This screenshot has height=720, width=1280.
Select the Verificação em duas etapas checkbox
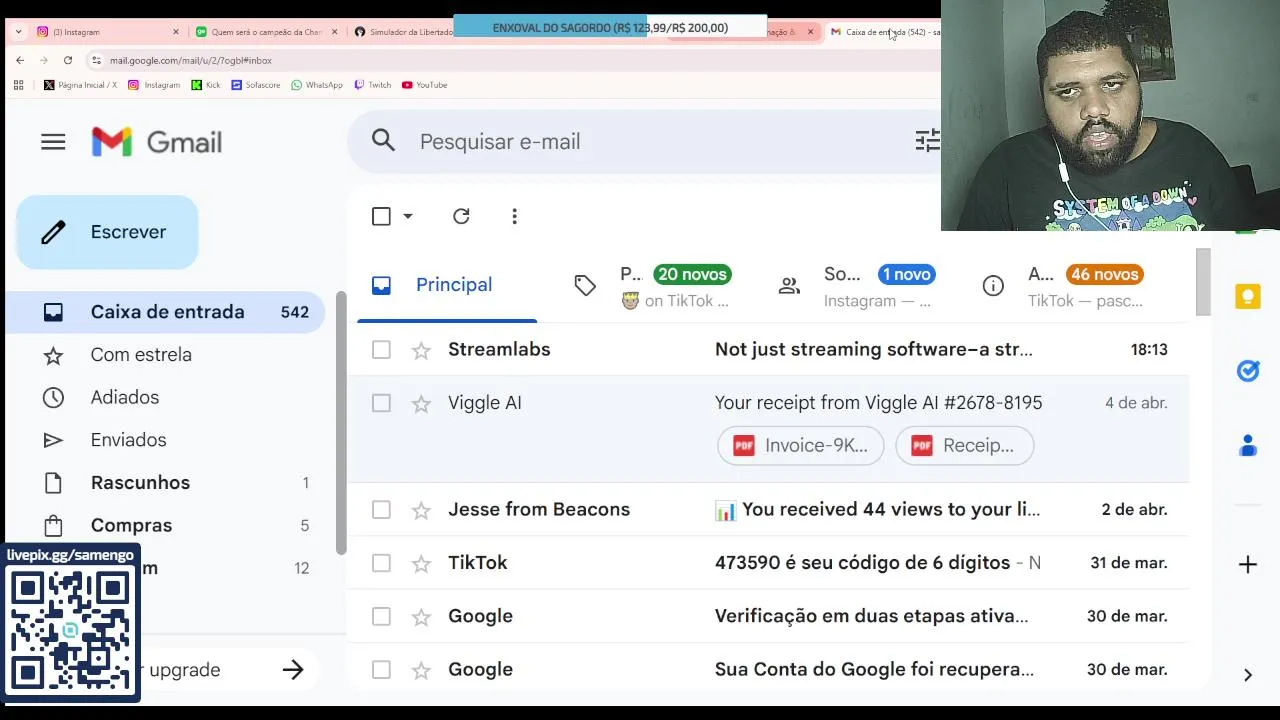[381, 616]
